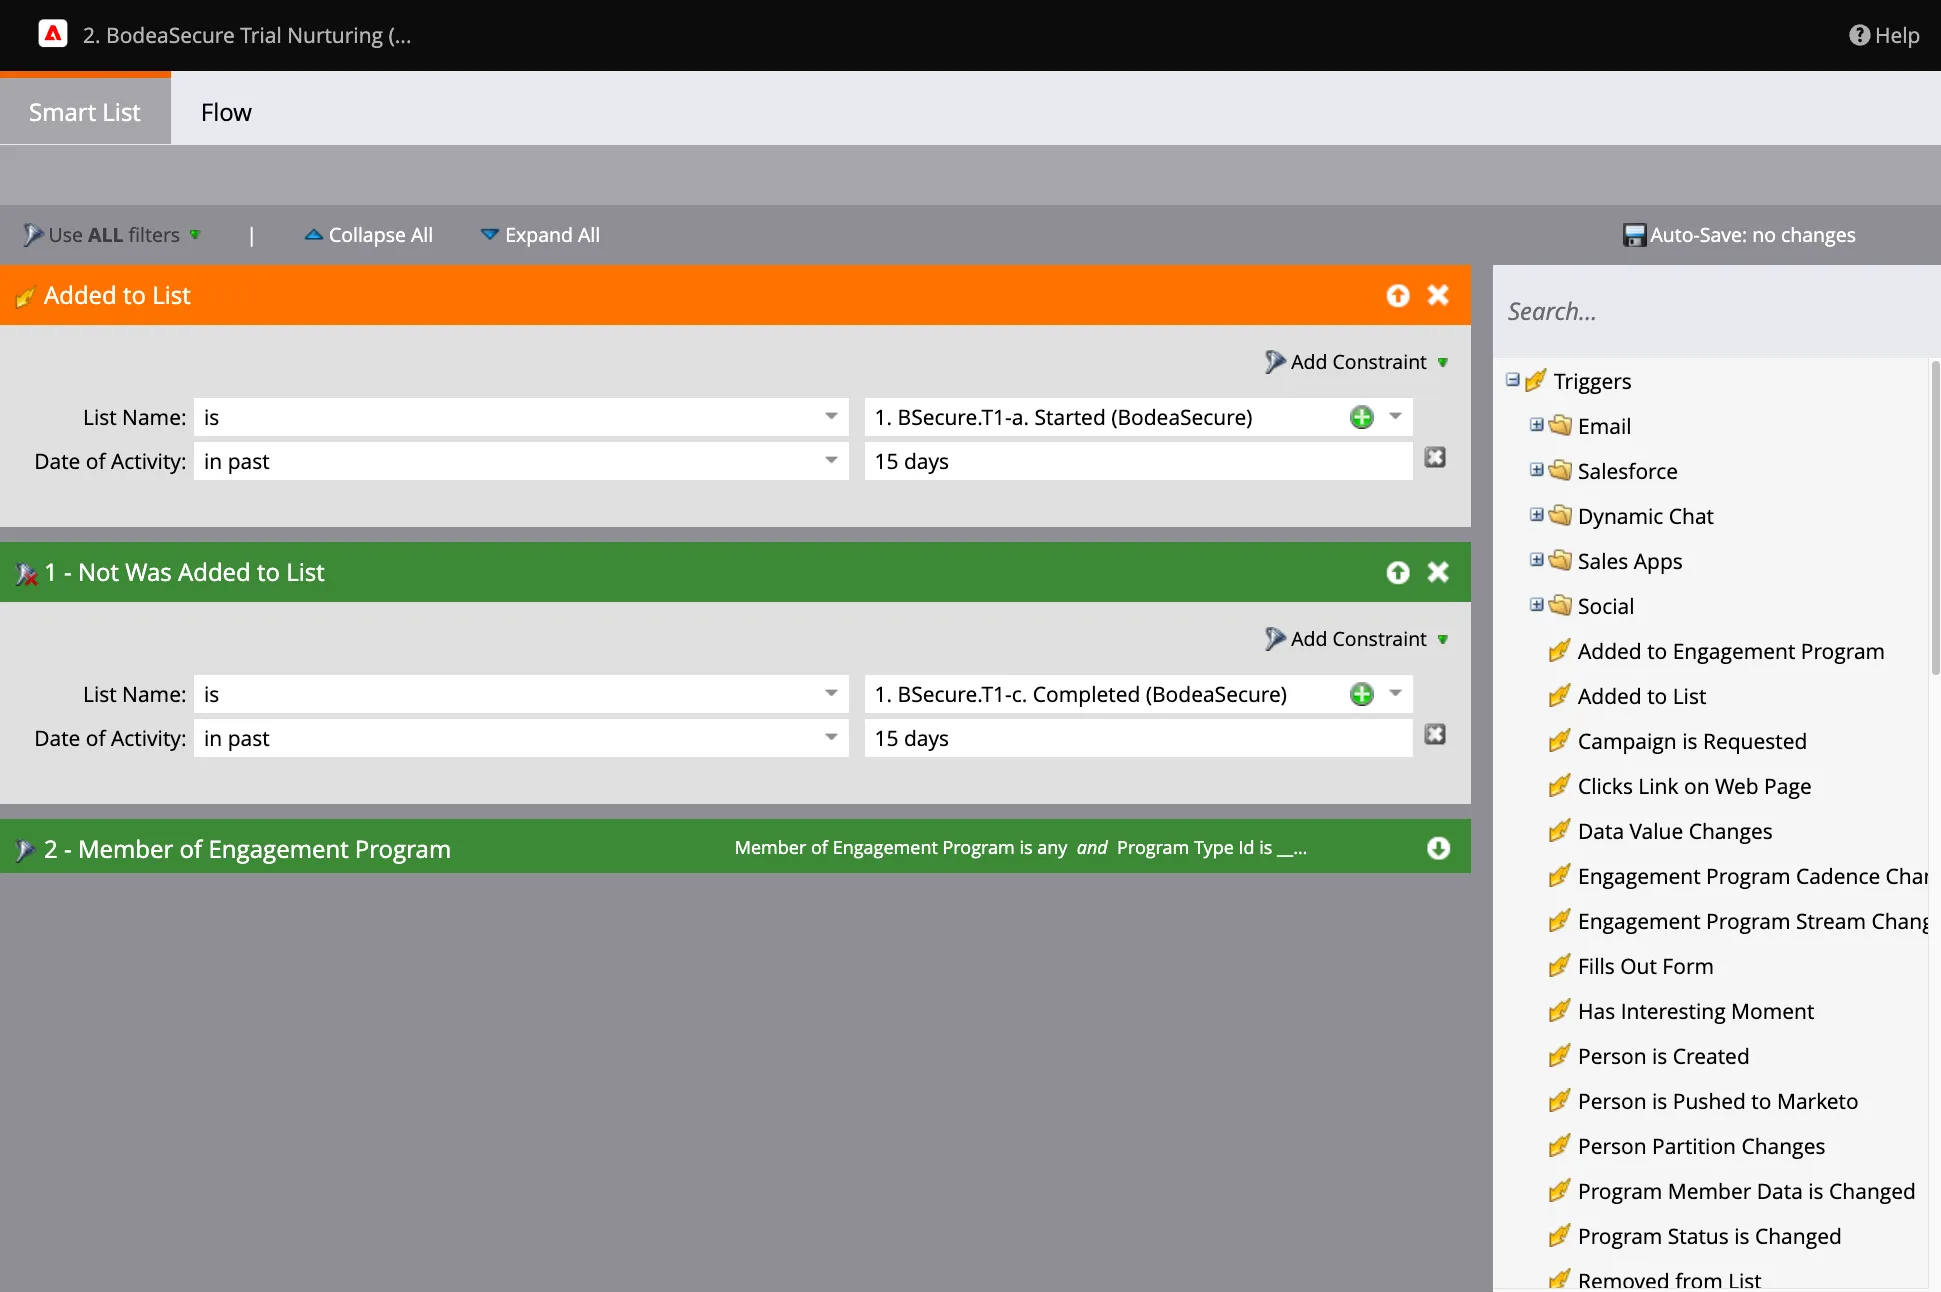Select the Smart List tab
Screen dimensions: 1941x1292
[x=85, y=112]
